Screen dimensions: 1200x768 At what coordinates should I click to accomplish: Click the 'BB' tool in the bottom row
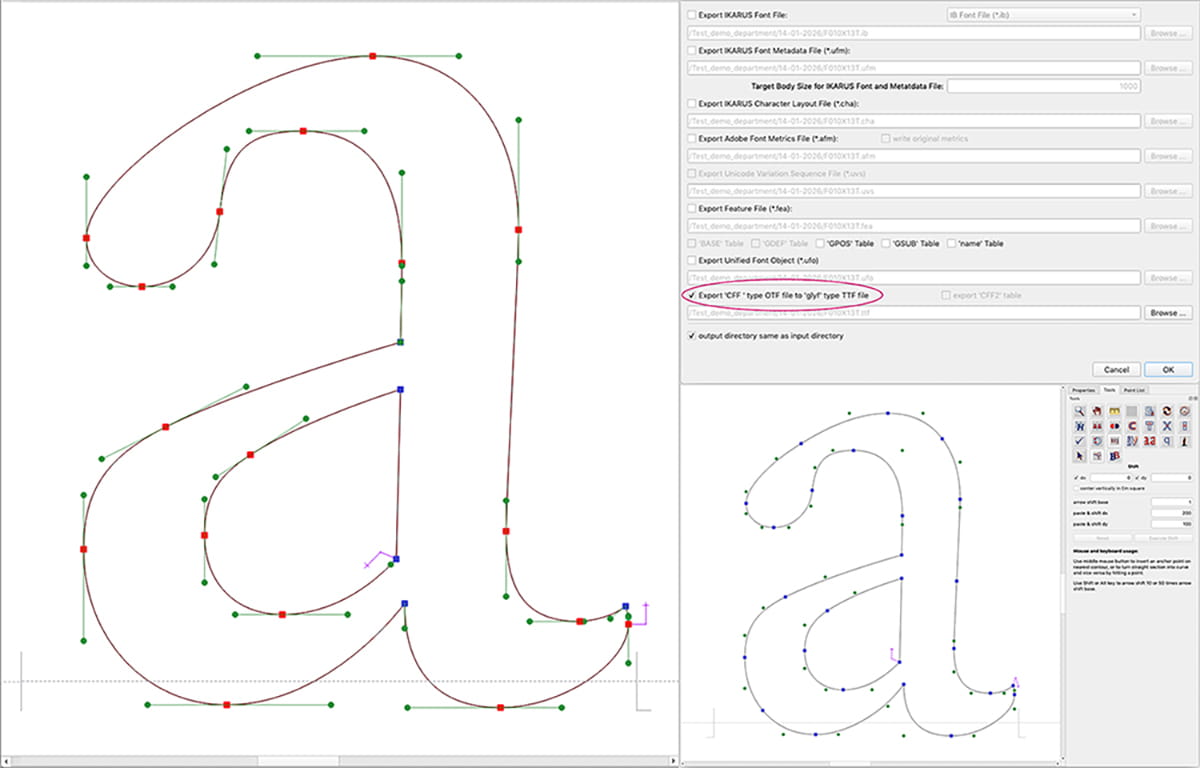coord(1114,456)
